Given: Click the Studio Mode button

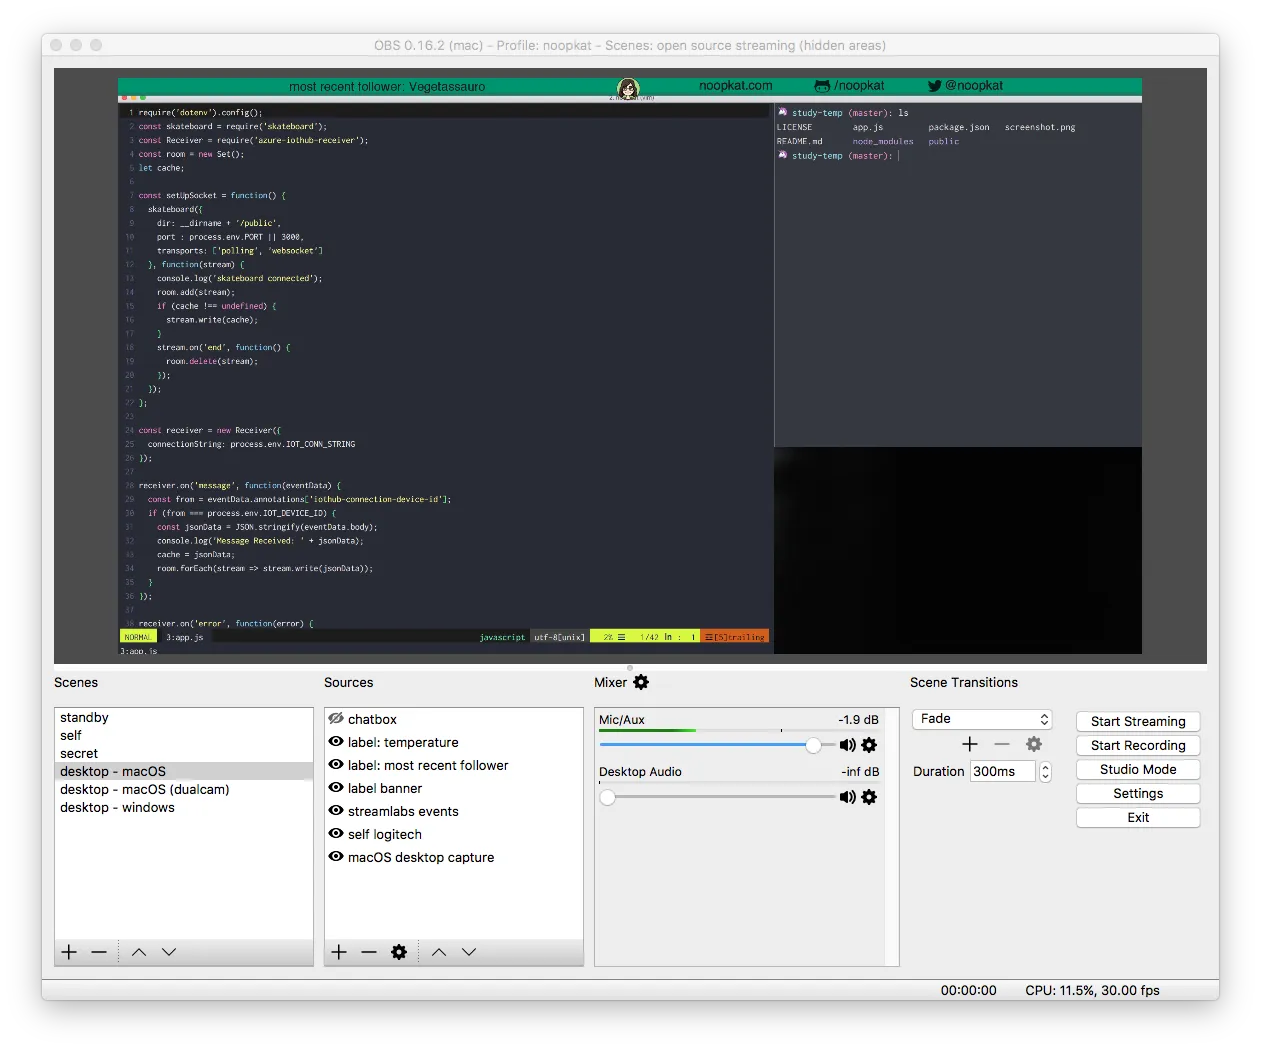Looking at the screenshot, I should coord(1138,769).
